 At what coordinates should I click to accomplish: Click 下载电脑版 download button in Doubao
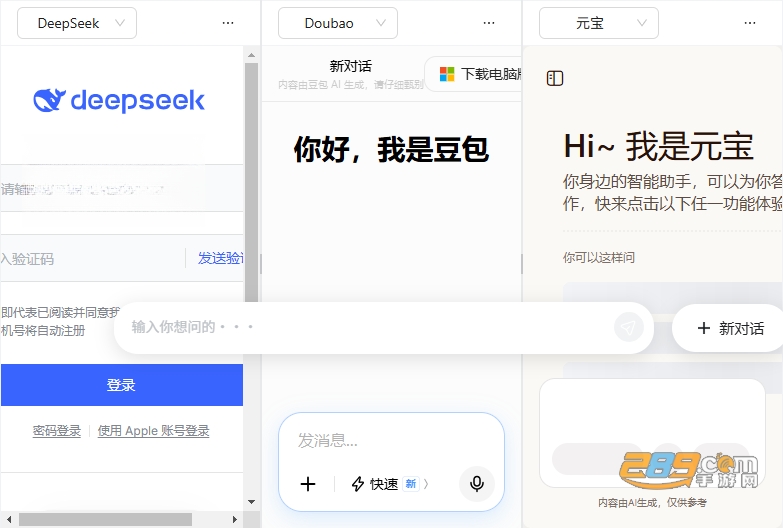click(473, 74)
